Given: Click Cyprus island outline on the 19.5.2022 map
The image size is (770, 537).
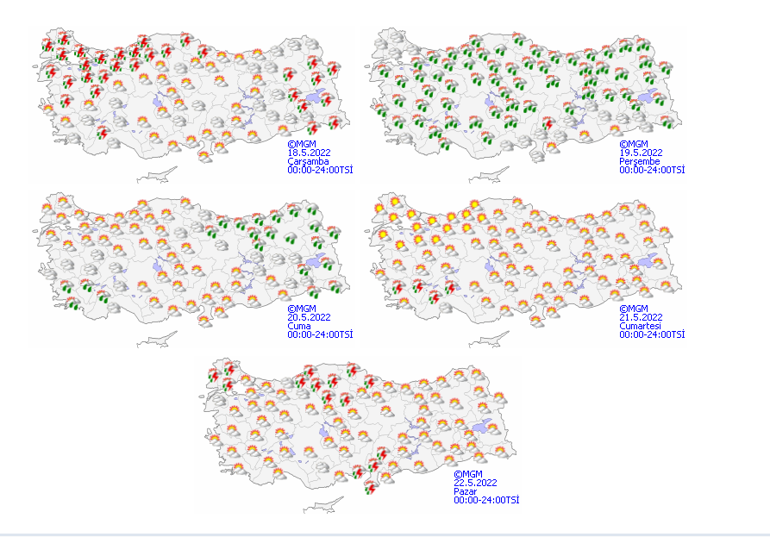Looking at the screenshot, I should pos(489,174).
